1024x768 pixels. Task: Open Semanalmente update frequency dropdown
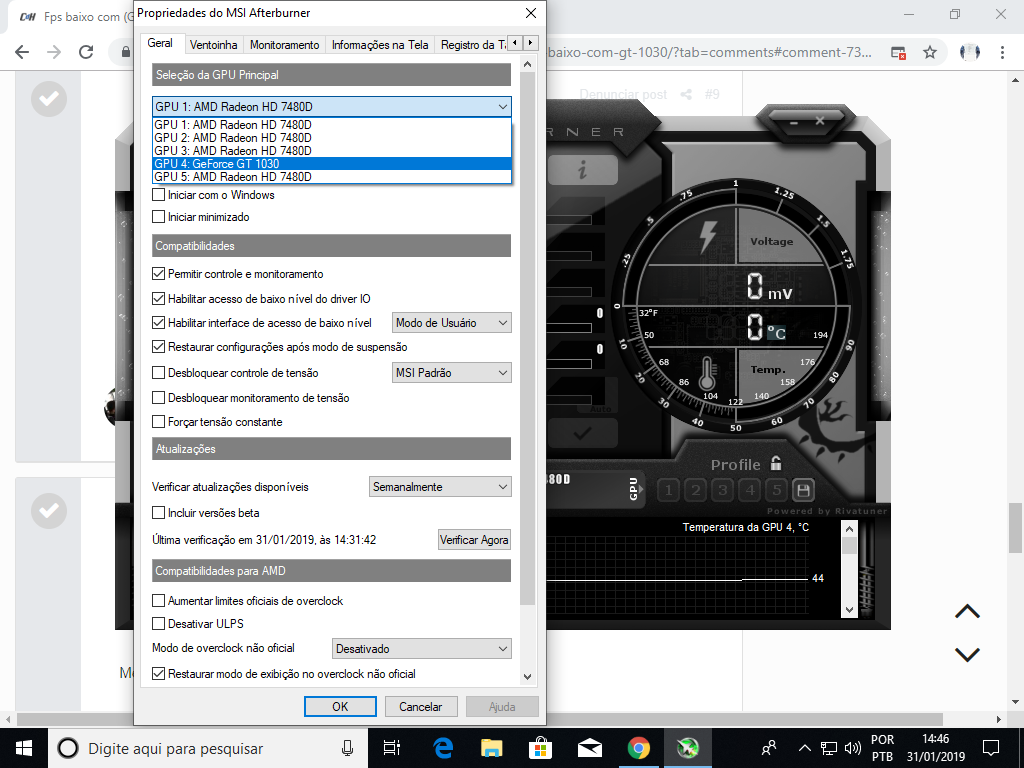[440, 487]
